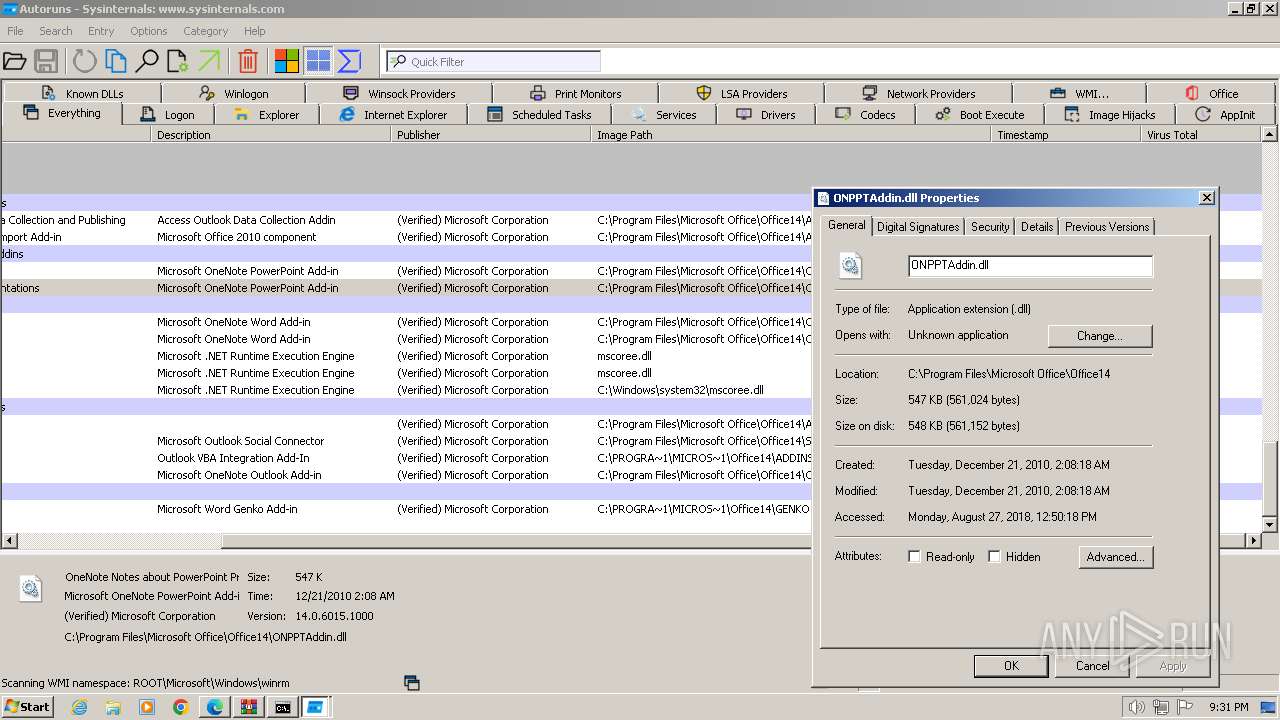Sort by the Virus Total column header
This screenshot has height=720, width=1280.
1202,134
